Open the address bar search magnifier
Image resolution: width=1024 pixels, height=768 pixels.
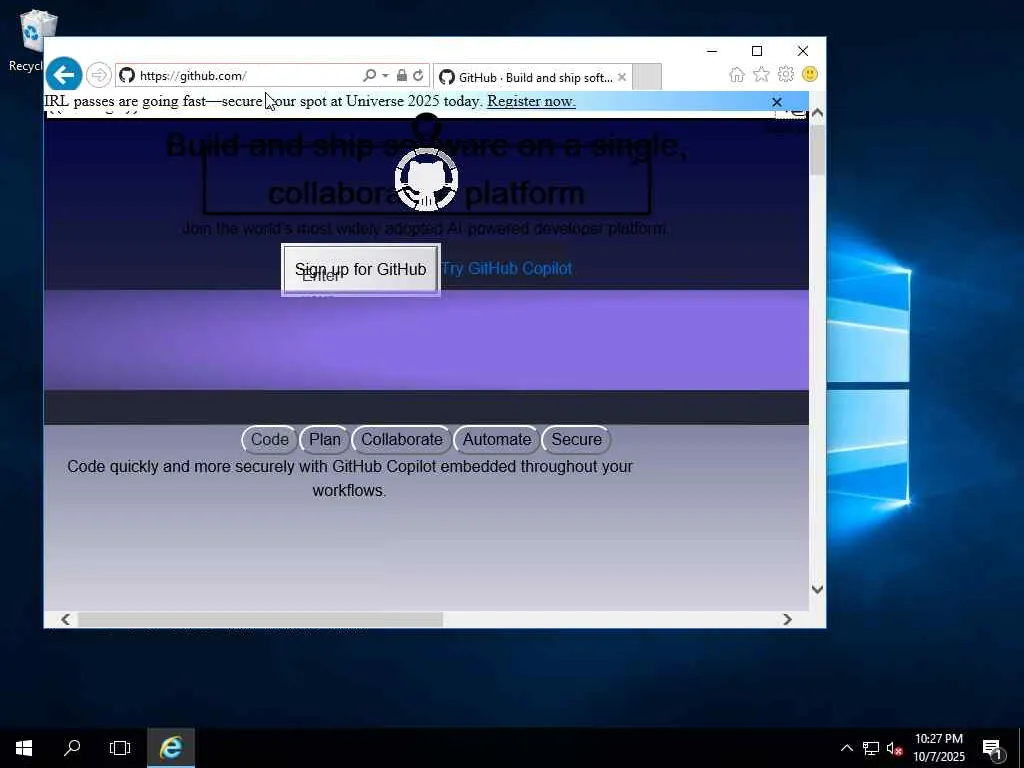[x=369, y=76]
